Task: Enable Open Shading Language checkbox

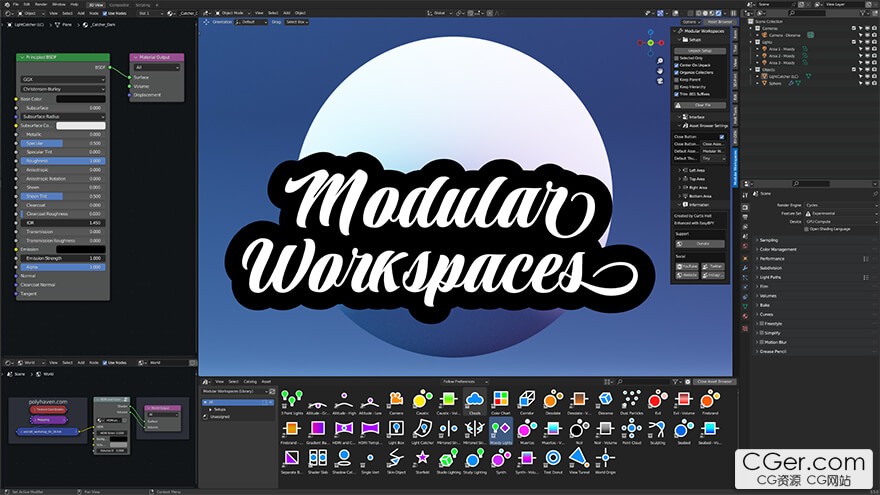Action: (x=806, y=229)
